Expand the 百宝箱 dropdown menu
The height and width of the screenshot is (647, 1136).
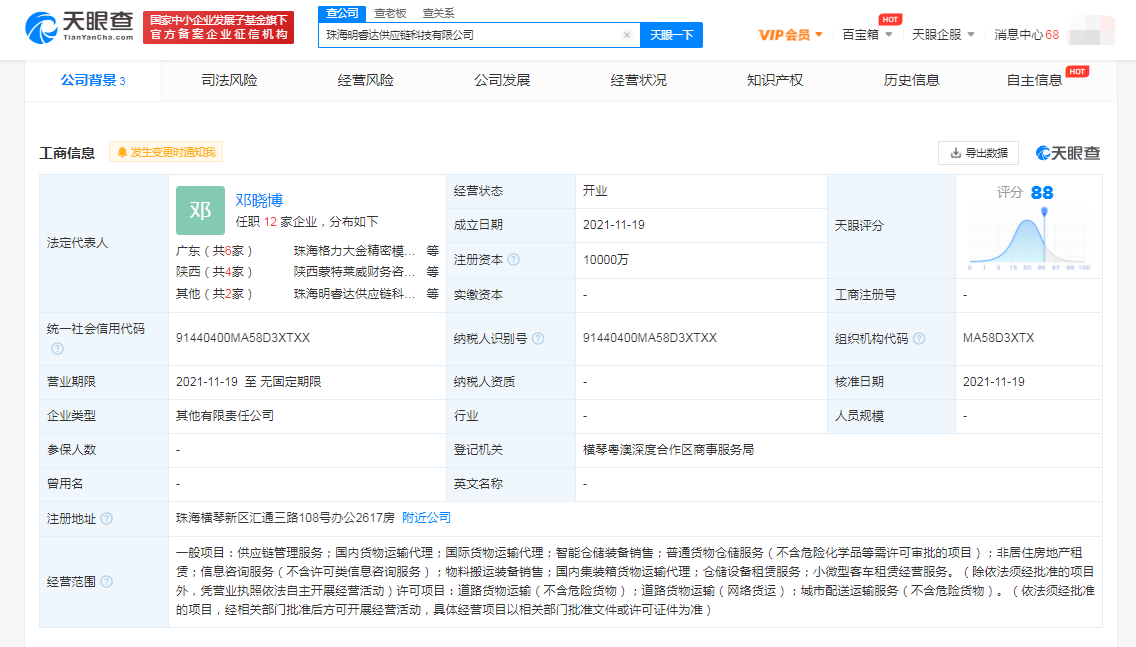coord(865,34)
